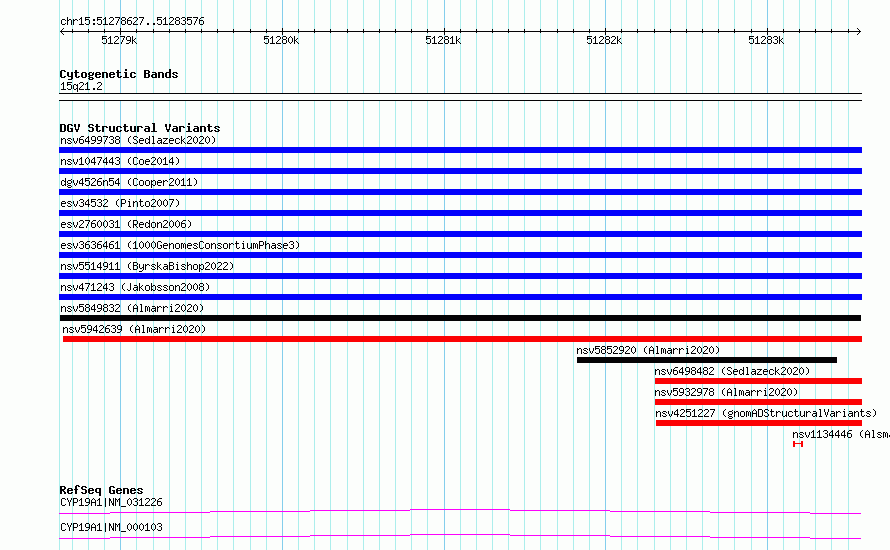The image size is (890, 550).
Task: Select the red bar under nsv5932978
Action: [758, 402]
